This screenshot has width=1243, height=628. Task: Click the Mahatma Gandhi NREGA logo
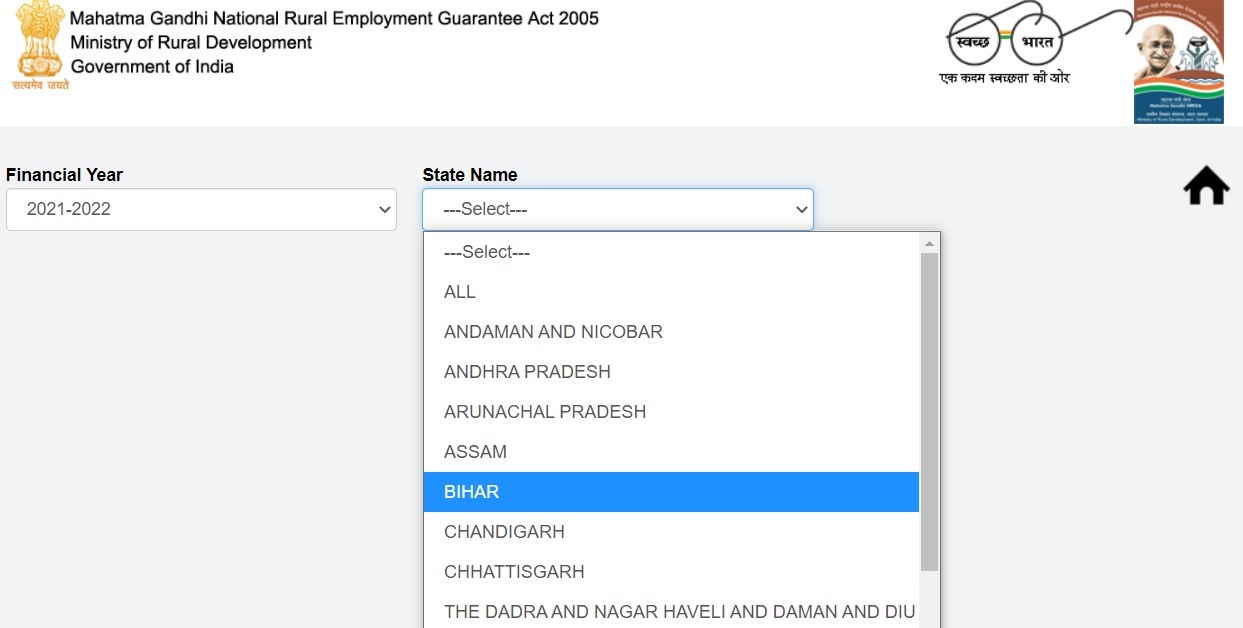pos(1178,62)
